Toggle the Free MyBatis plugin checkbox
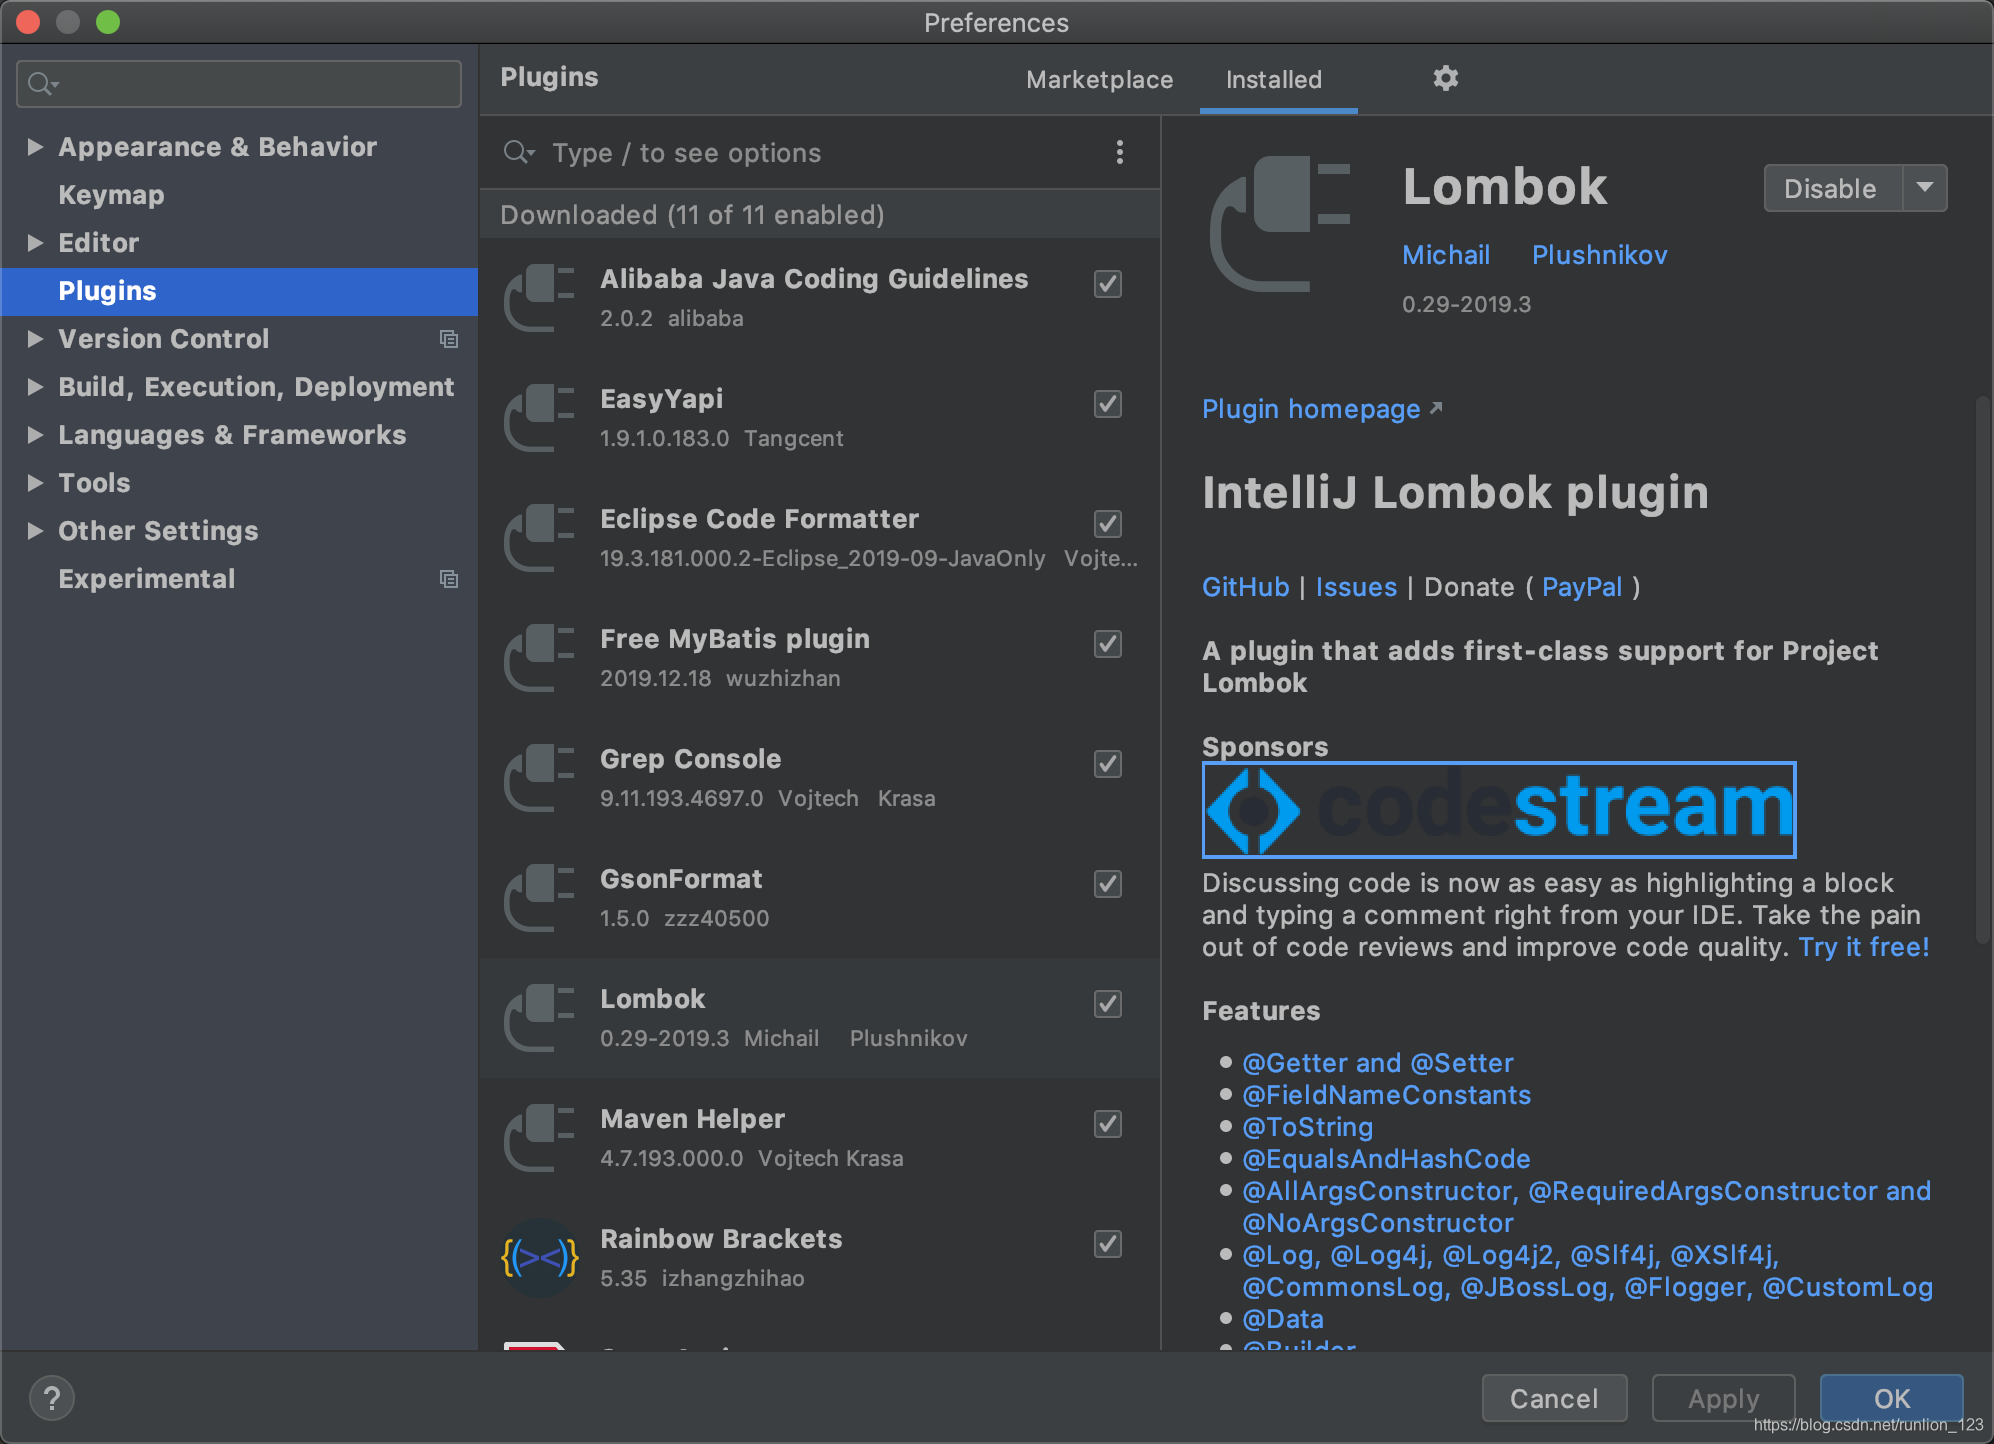Viewport: 1994px width, 1444px height. click(x=1107, y=644)
